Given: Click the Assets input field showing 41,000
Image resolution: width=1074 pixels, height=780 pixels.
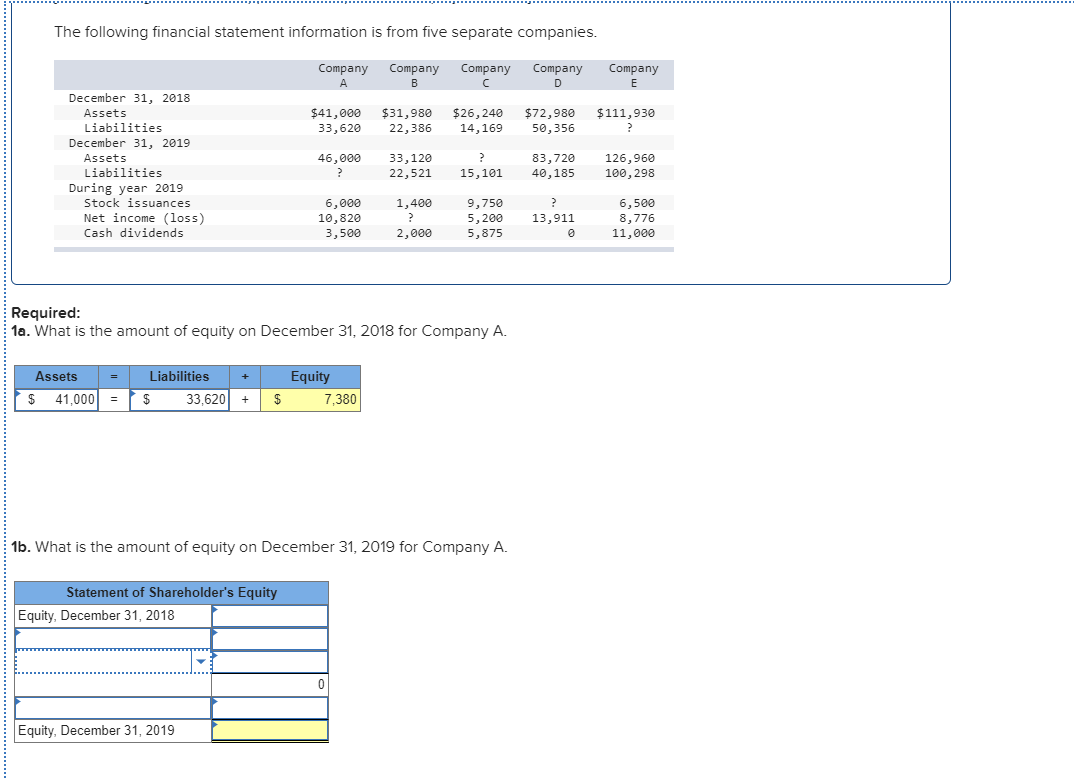Looking at the screenshot, I should 56,399.
